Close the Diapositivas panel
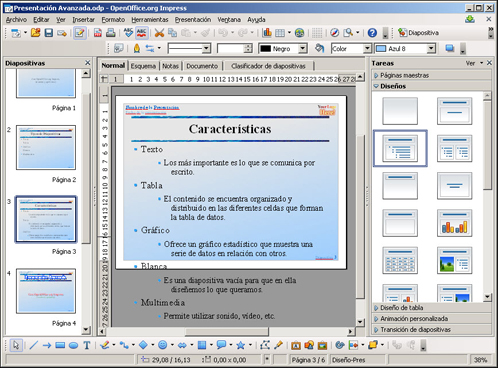The image size is (498, 368). pos(88,63)
